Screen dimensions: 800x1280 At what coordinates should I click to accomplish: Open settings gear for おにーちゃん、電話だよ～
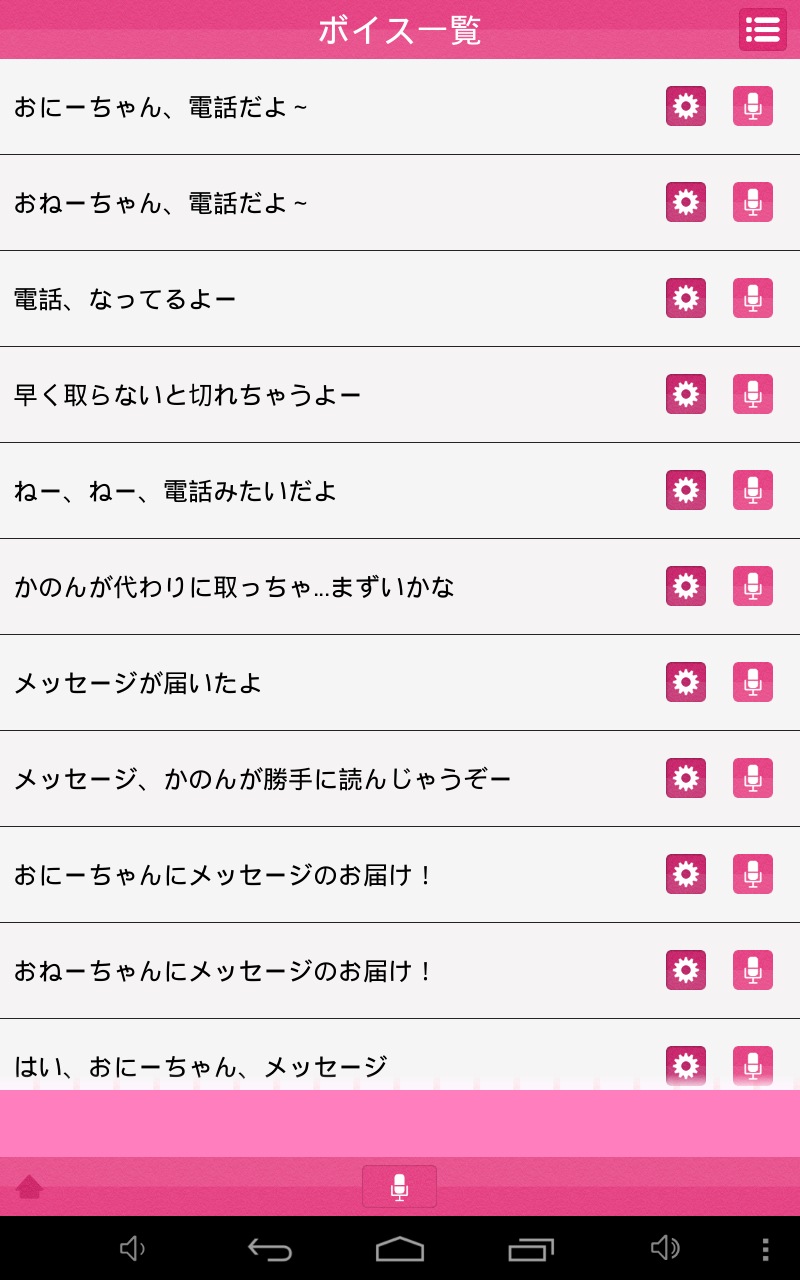point(686,106)
